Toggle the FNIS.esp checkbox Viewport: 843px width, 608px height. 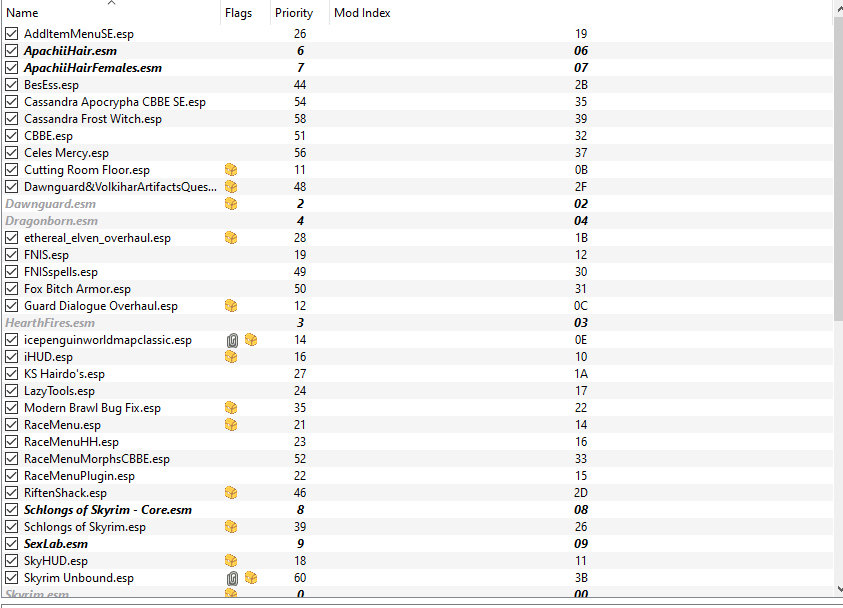point(11,255)
